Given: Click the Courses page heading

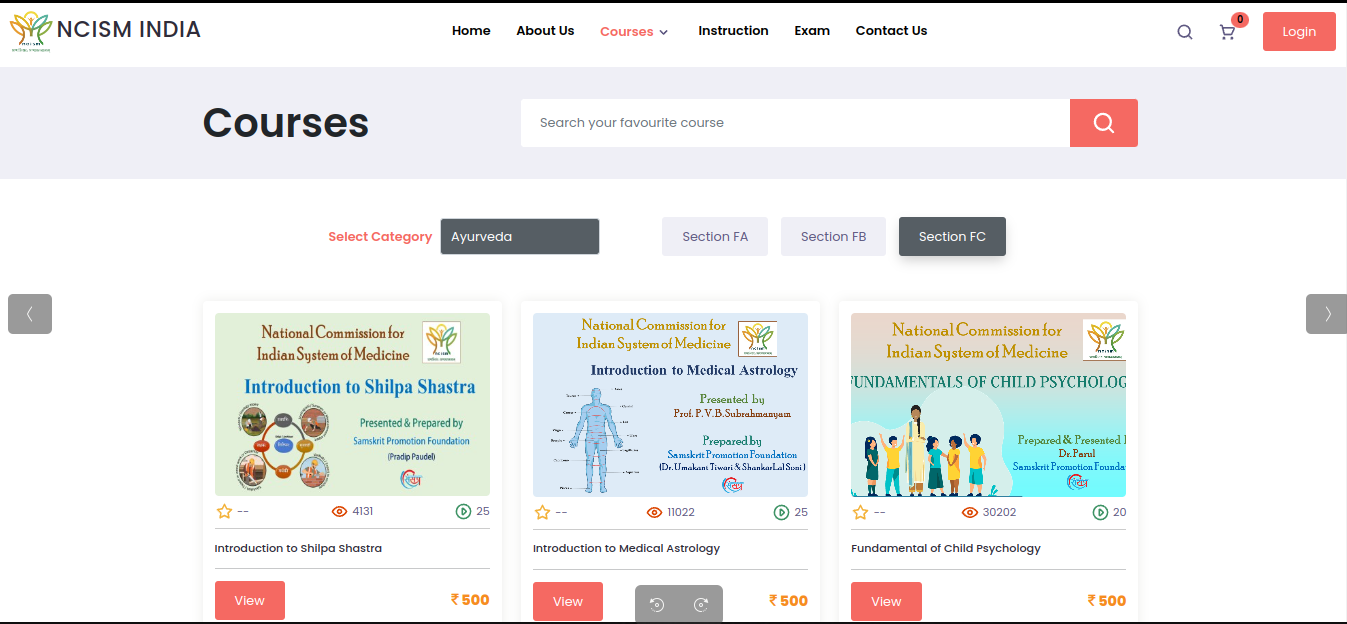Looking at the screenshot, I should 286,123.
